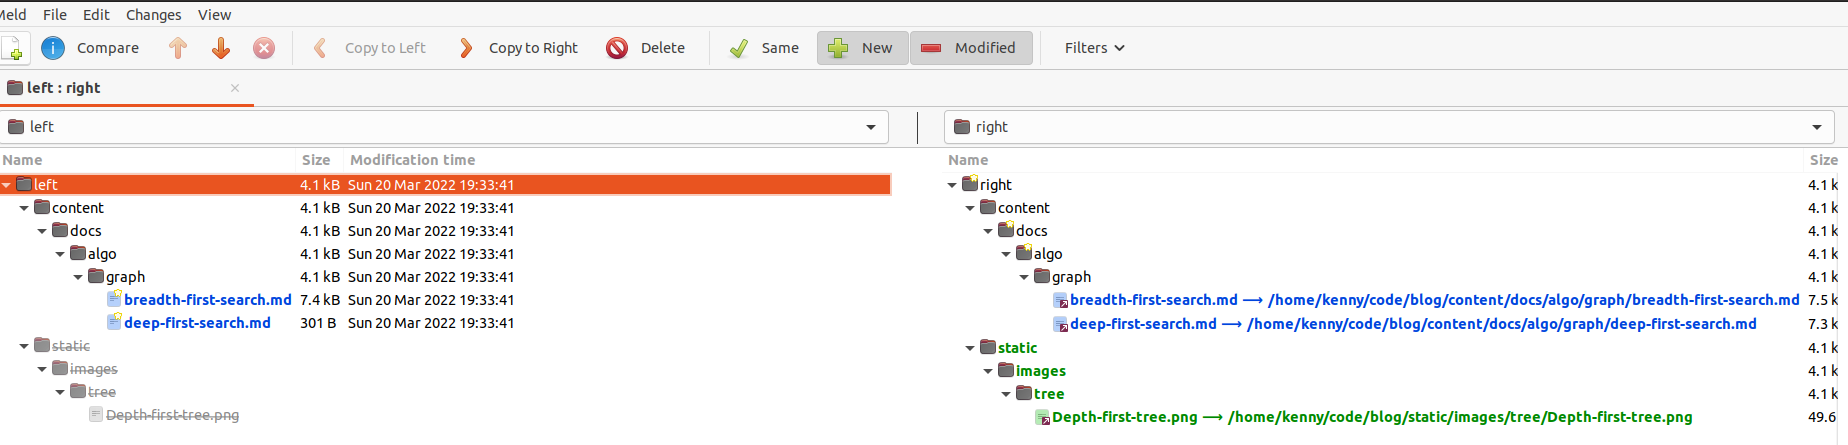
Task: Collapse the static folder in right pane
Action: 970,348
